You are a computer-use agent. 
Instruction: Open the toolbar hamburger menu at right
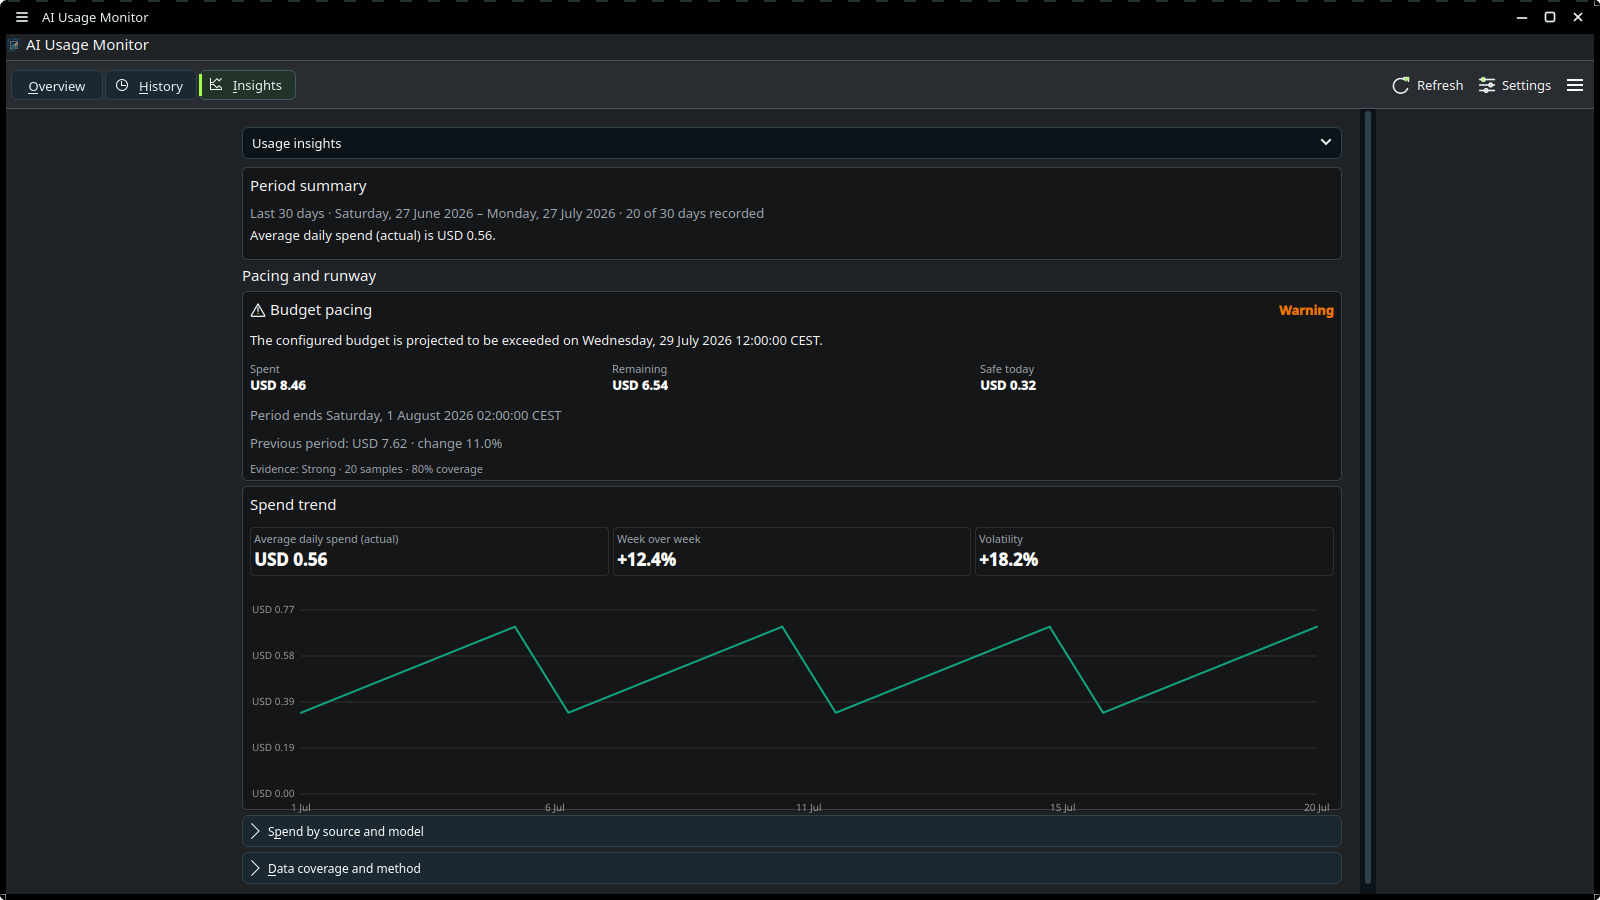tap(1575, 86)
